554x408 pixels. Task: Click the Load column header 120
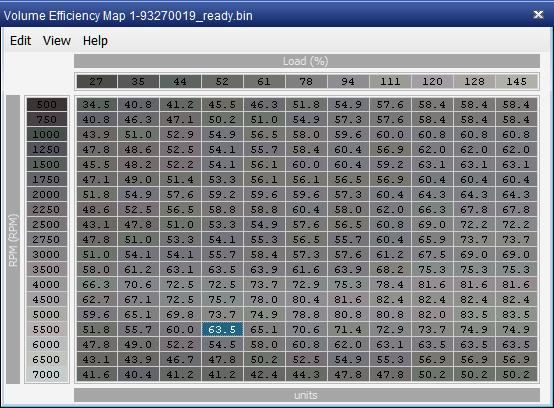click(432, 82)
